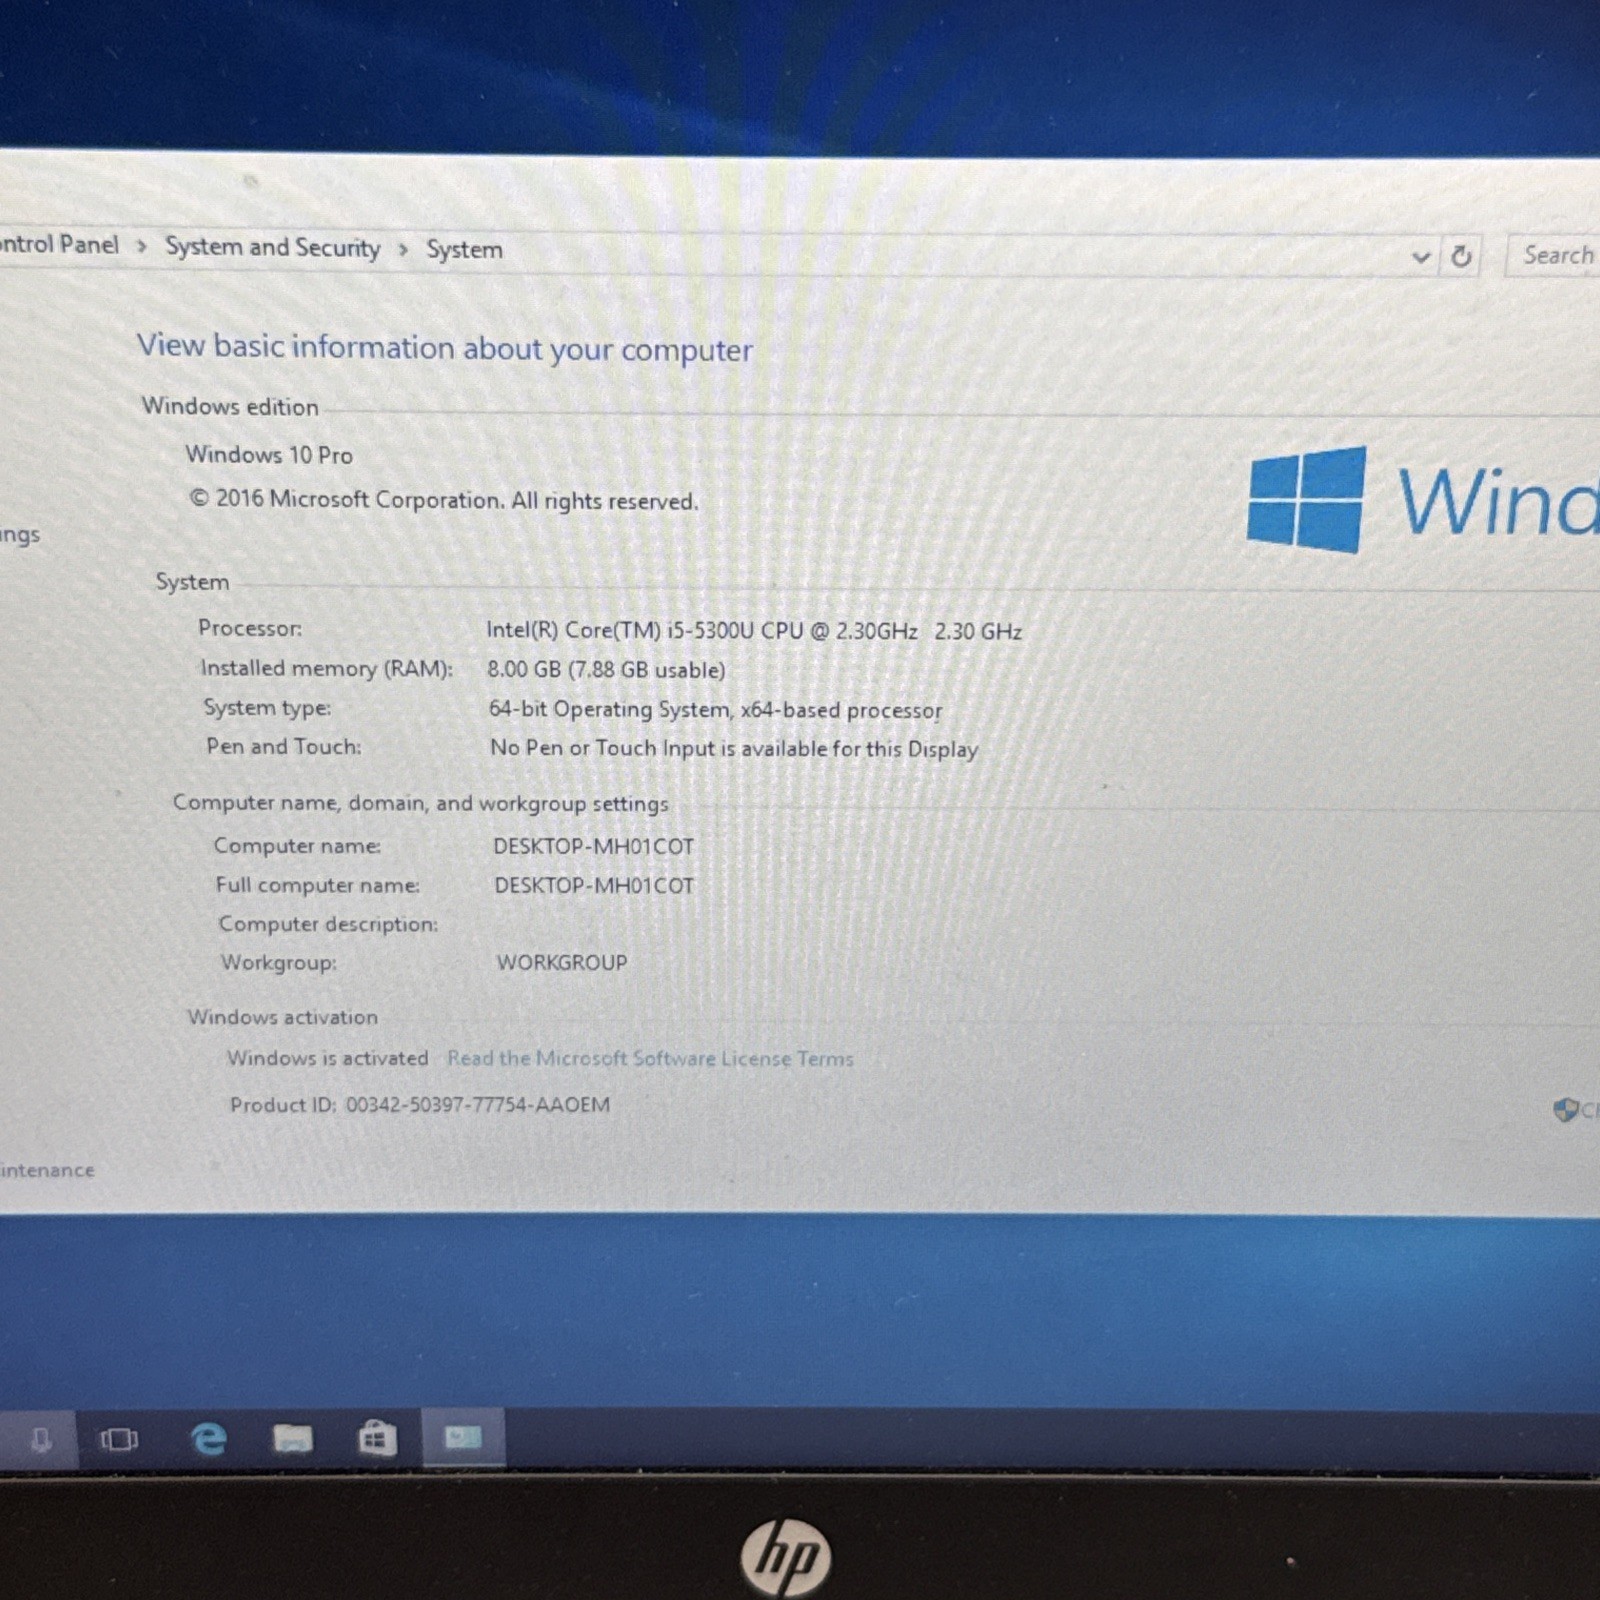This screenshot has width=1600, height=1600.
Task: Go to System and Security breadcrumb
Action: pyautogui.click(x=272, y=247)
